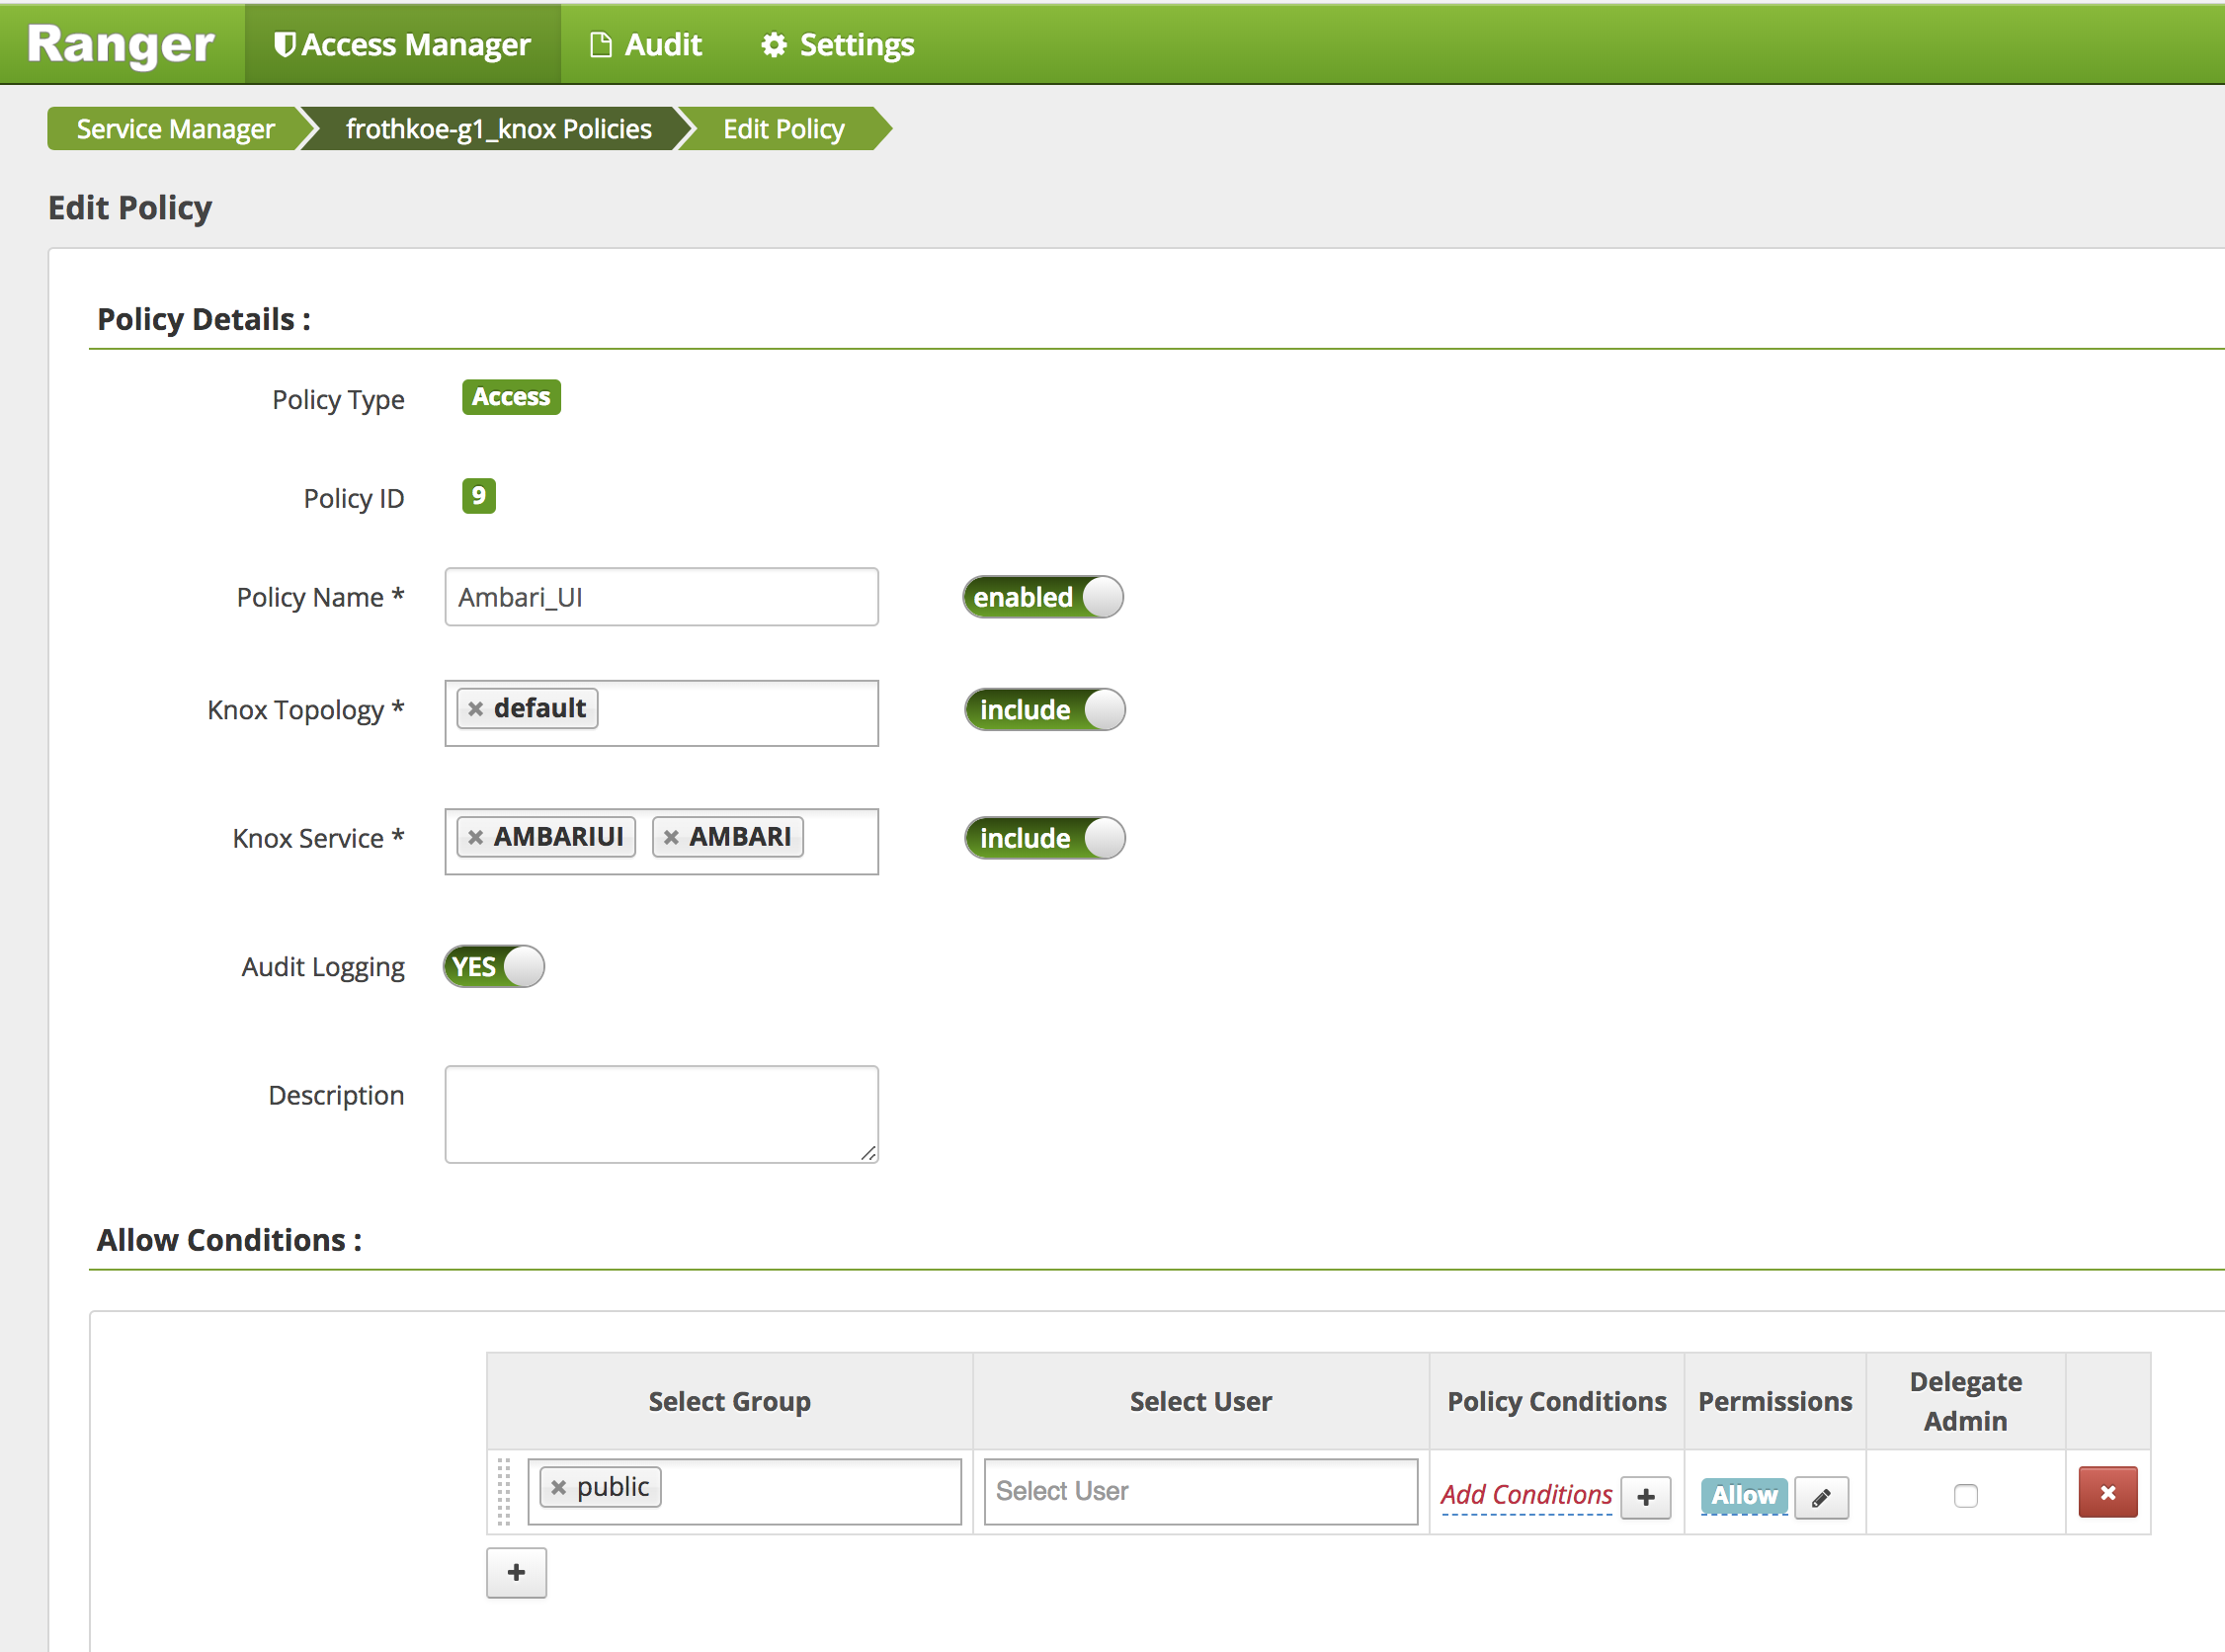Screen dimensions: 2225x1652
Task: Click the Ranger logo
Action: pos(120,44)
